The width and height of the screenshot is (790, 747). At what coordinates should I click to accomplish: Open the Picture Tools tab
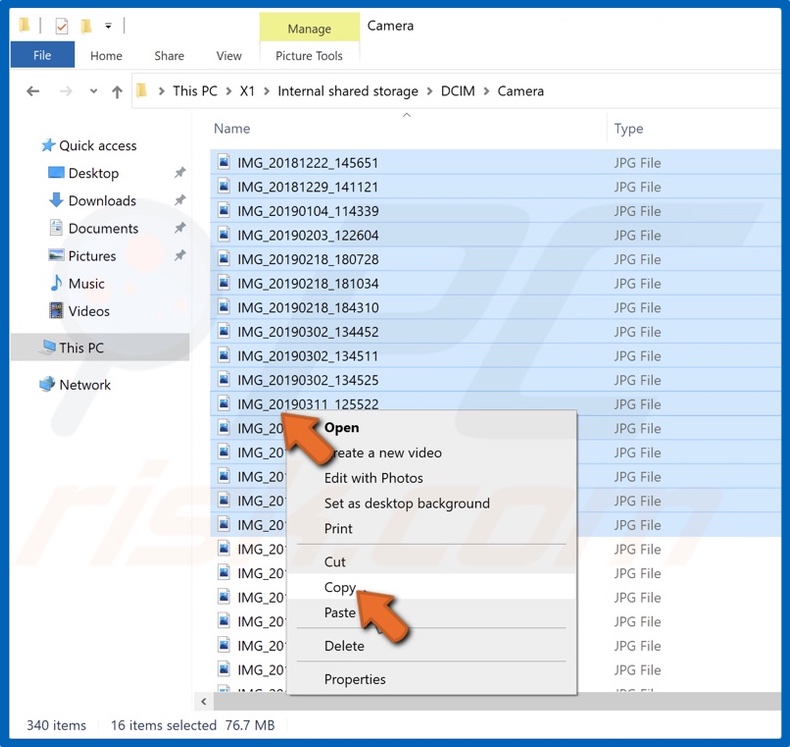tap(309, 56)
